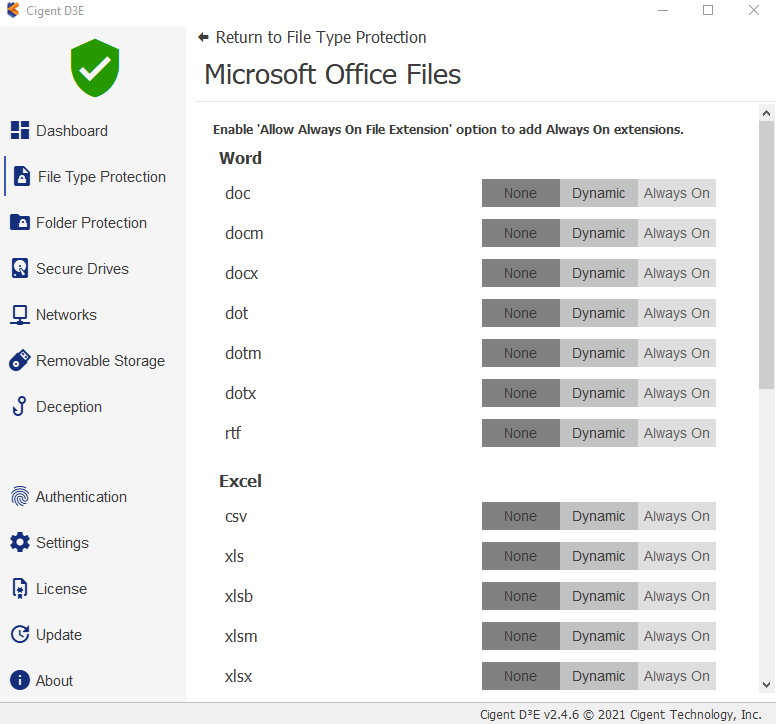Viewport: 776px width, 724px height.
Task: Set doc protection to Dynamic
Action: (599, 193)
